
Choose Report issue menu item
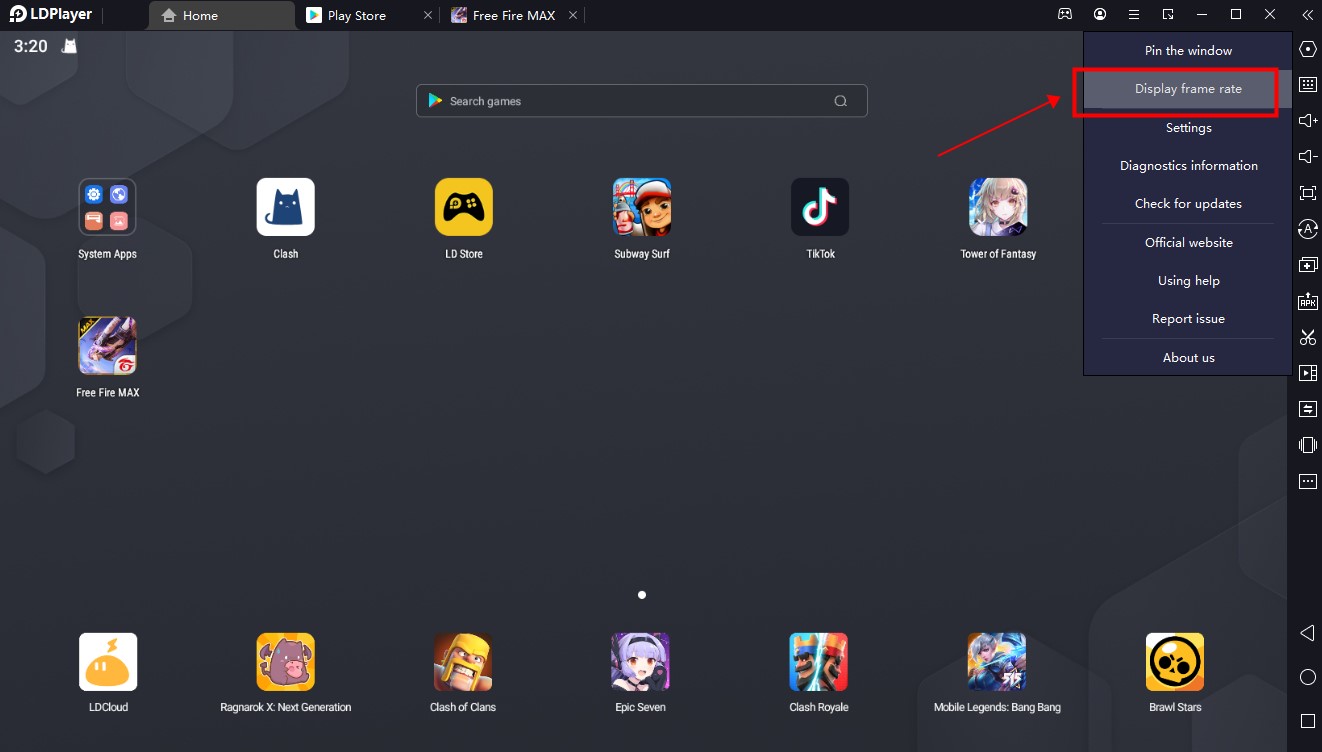[x=1188, y=319]
